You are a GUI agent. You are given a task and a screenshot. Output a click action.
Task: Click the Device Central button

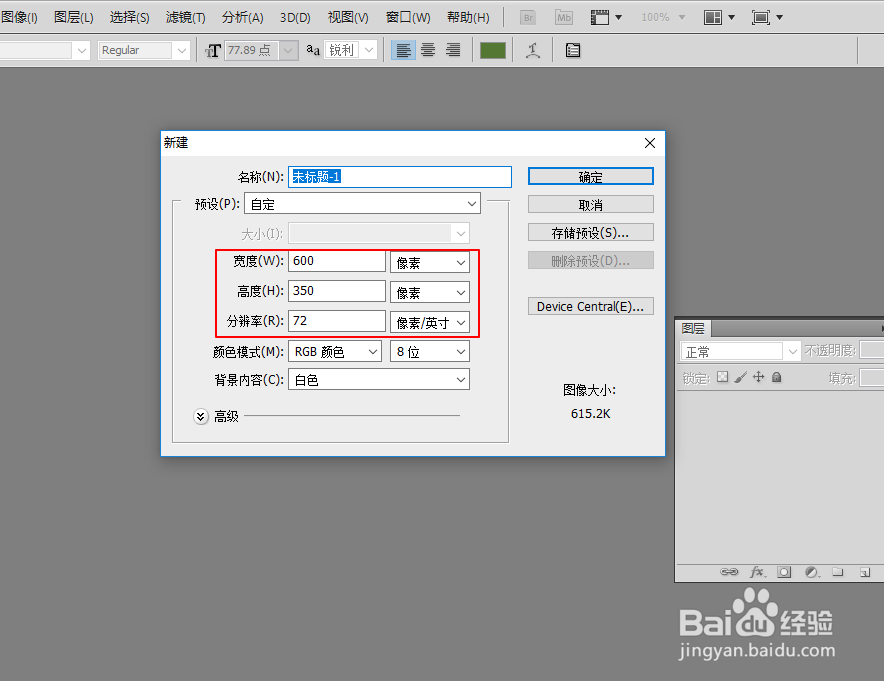click(x=590, y=306)
